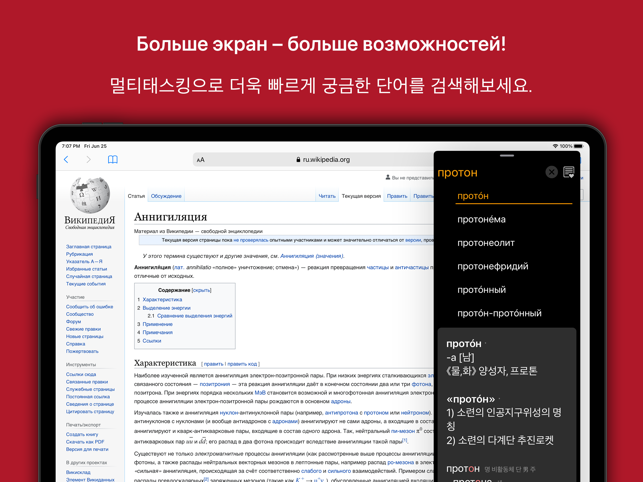Pick the протон-протонный suggestion
The height and width of the screenshot is (482, 643).
tap(499, 313)
